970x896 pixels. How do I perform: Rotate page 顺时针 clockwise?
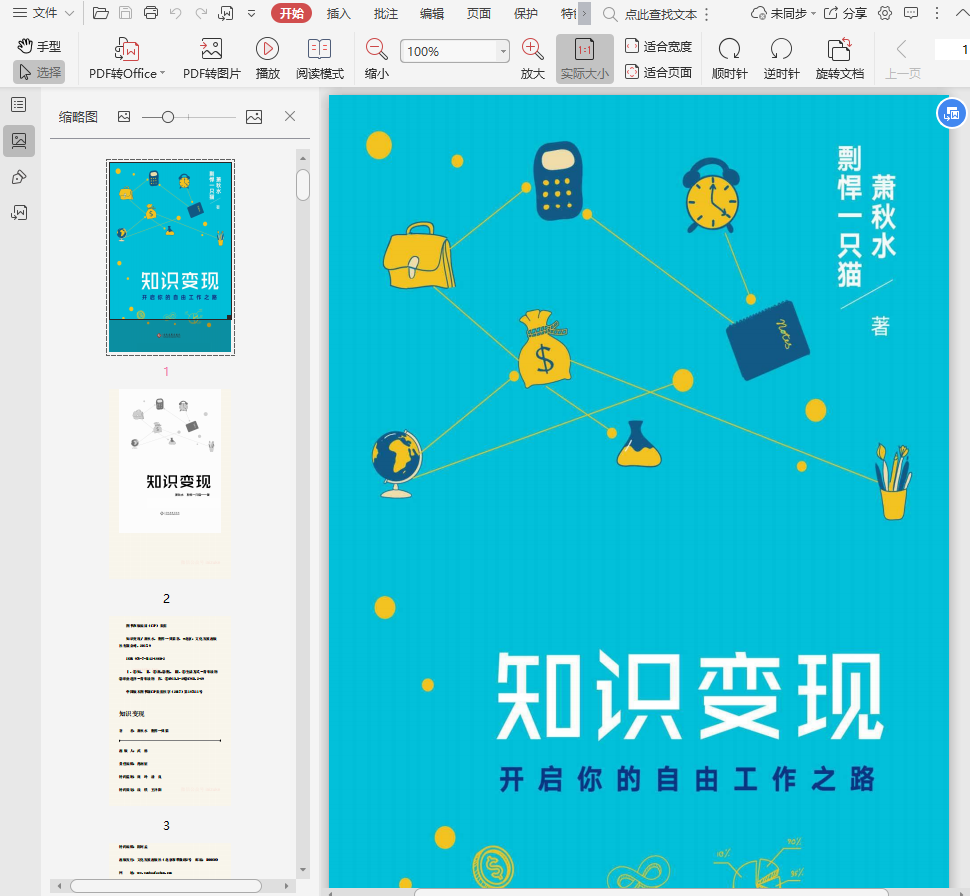coord(729,59)
